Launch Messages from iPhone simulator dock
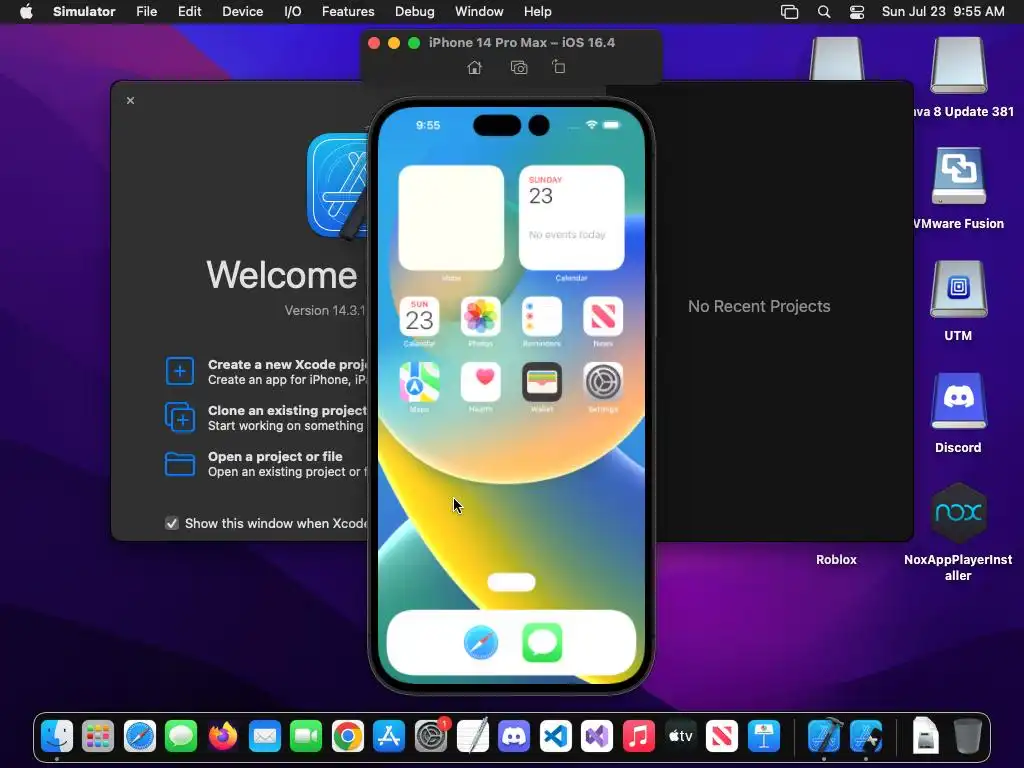This screenshot has height=768, width=1024. [542, 643]
